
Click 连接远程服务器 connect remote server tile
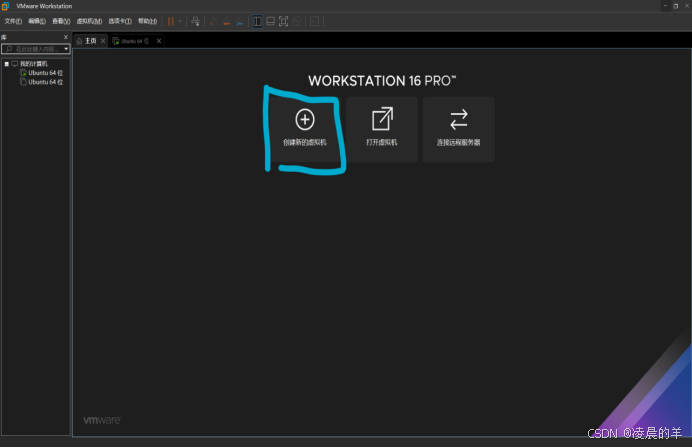pos(459,129)
